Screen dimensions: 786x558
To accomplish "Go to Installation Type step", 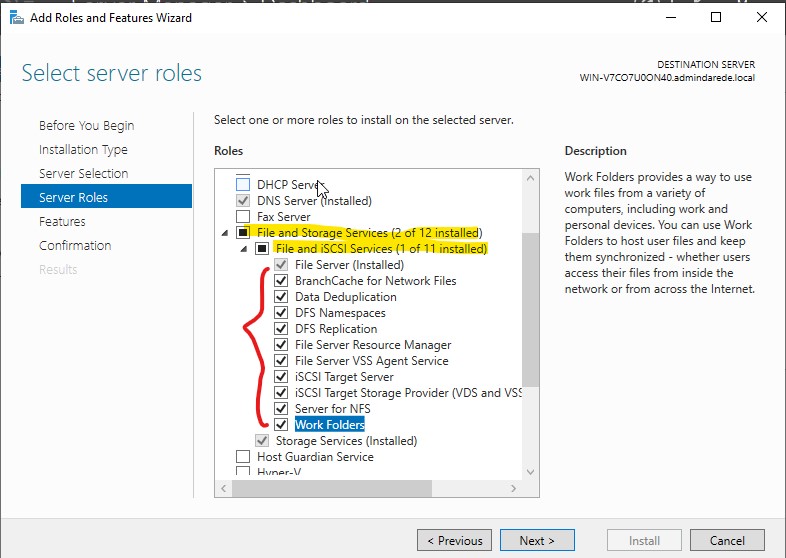I will (x=83, y=149).
